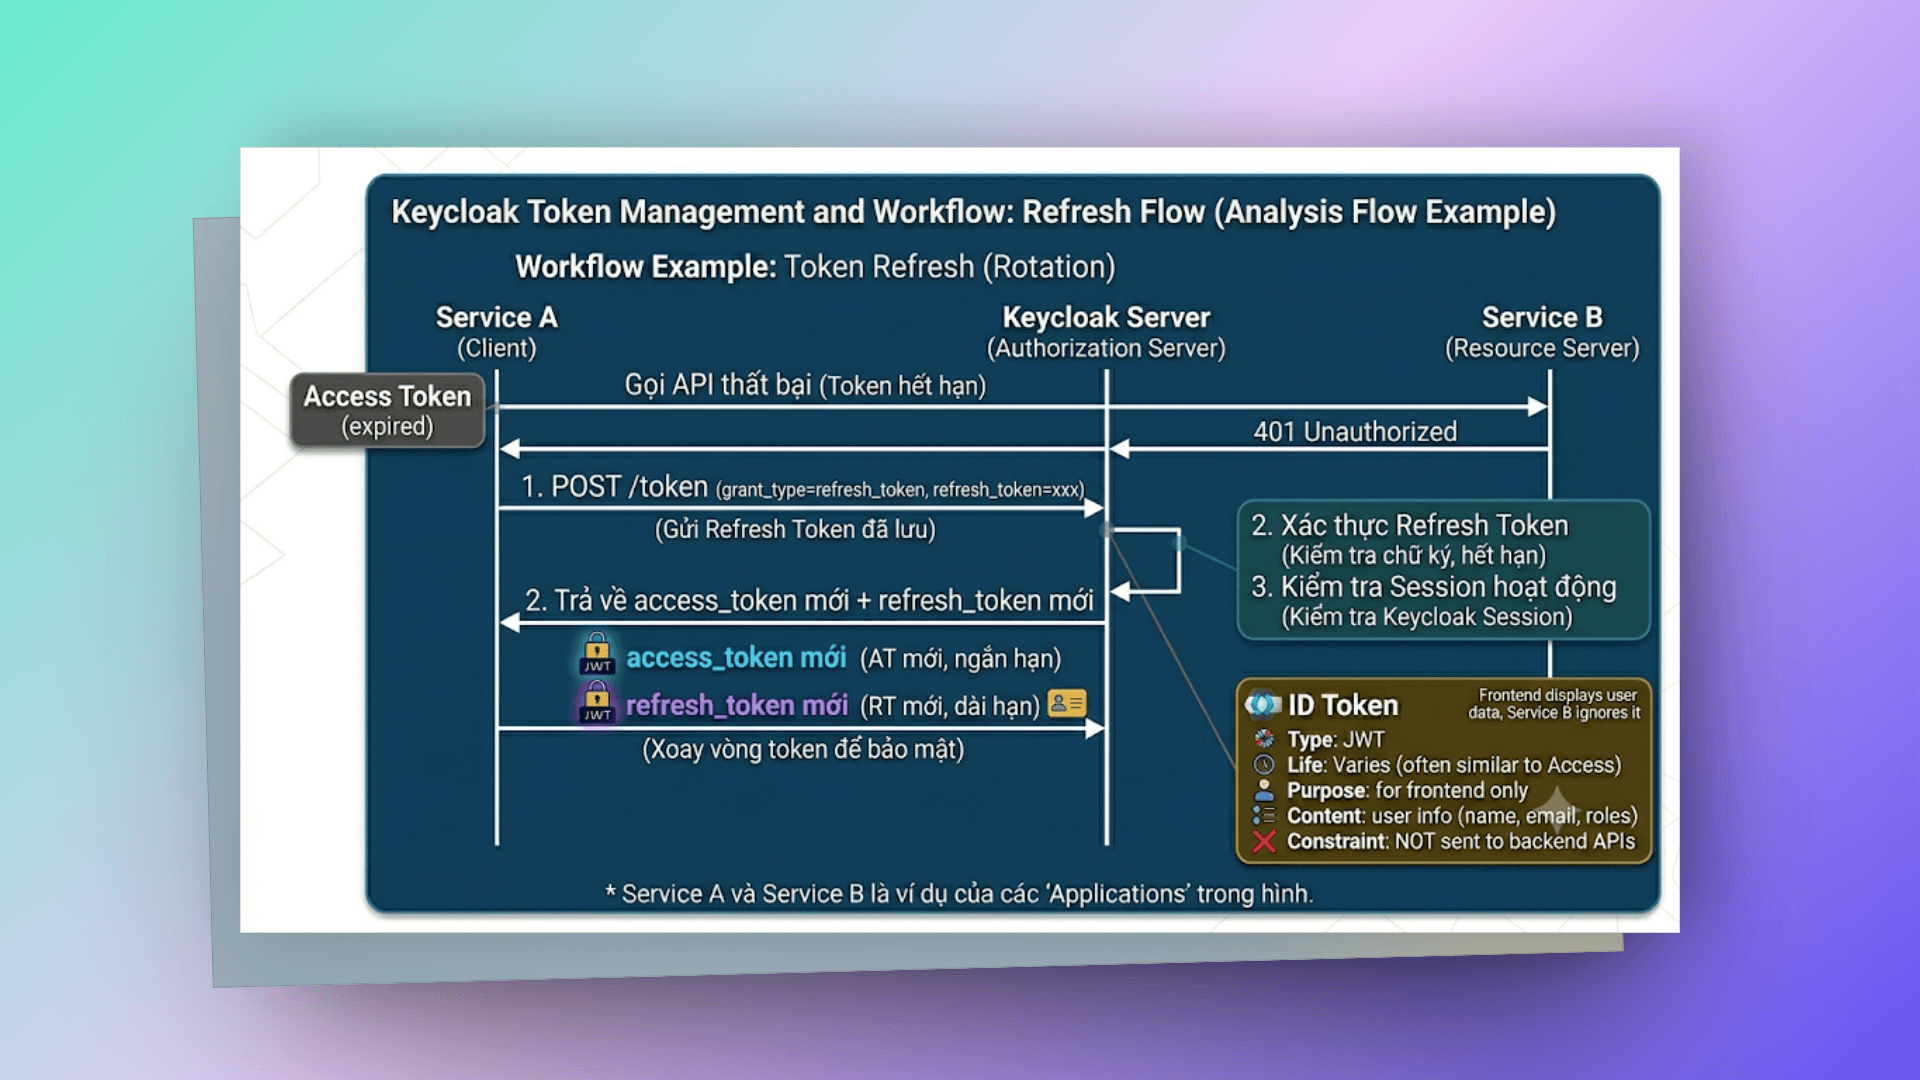The height and width of the screenshot is (1080, 1920).
Task: Click the title "Keycloak Token Management and Workflow"
Action: click(699, 212)
